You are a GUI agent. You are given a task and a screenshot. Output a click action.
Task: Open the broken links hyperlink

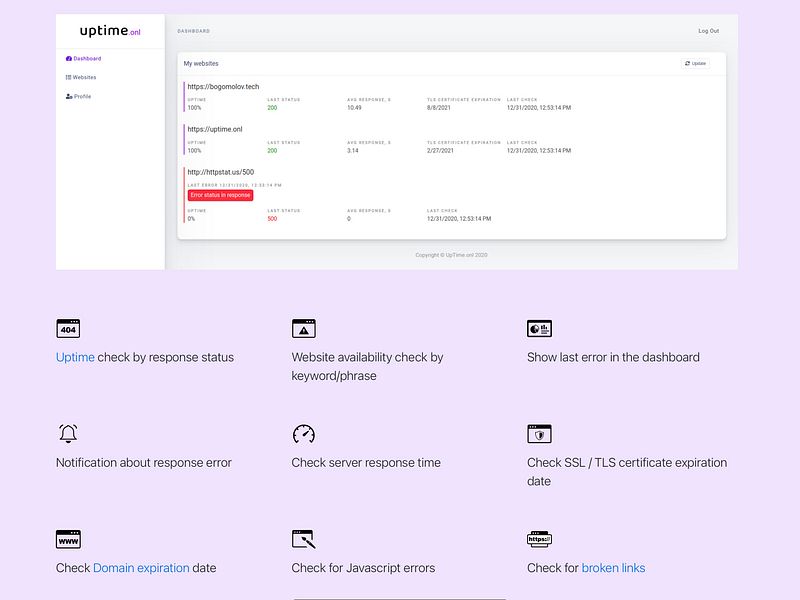click(613, 568)
